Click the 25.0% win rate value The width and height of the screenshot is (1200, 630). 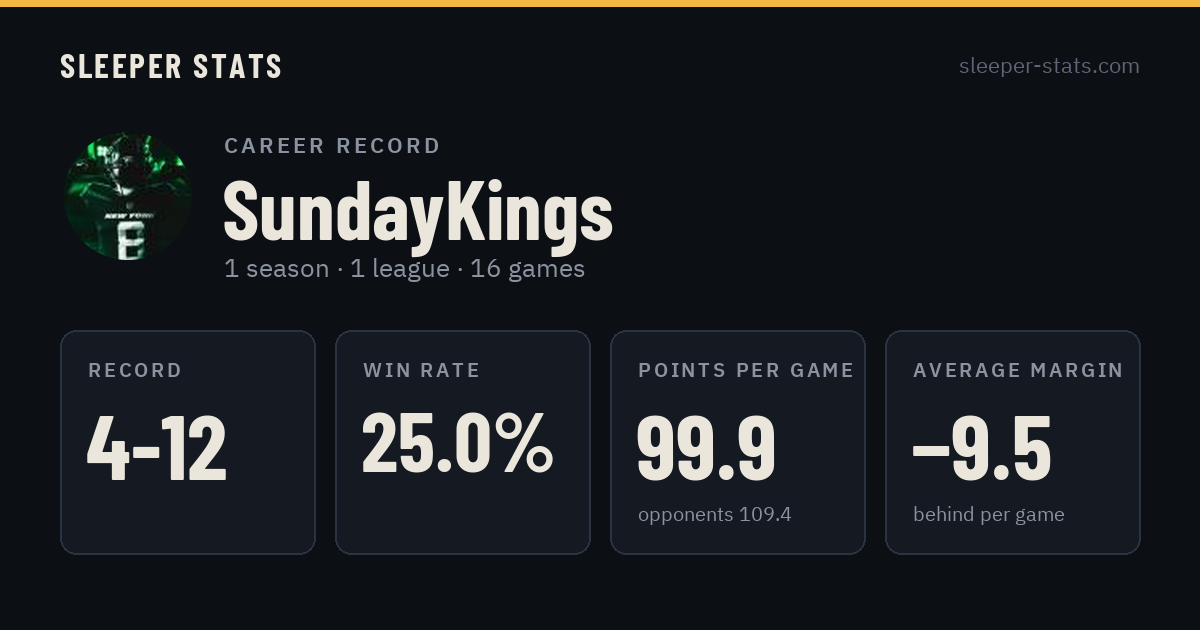click(457, 443)
